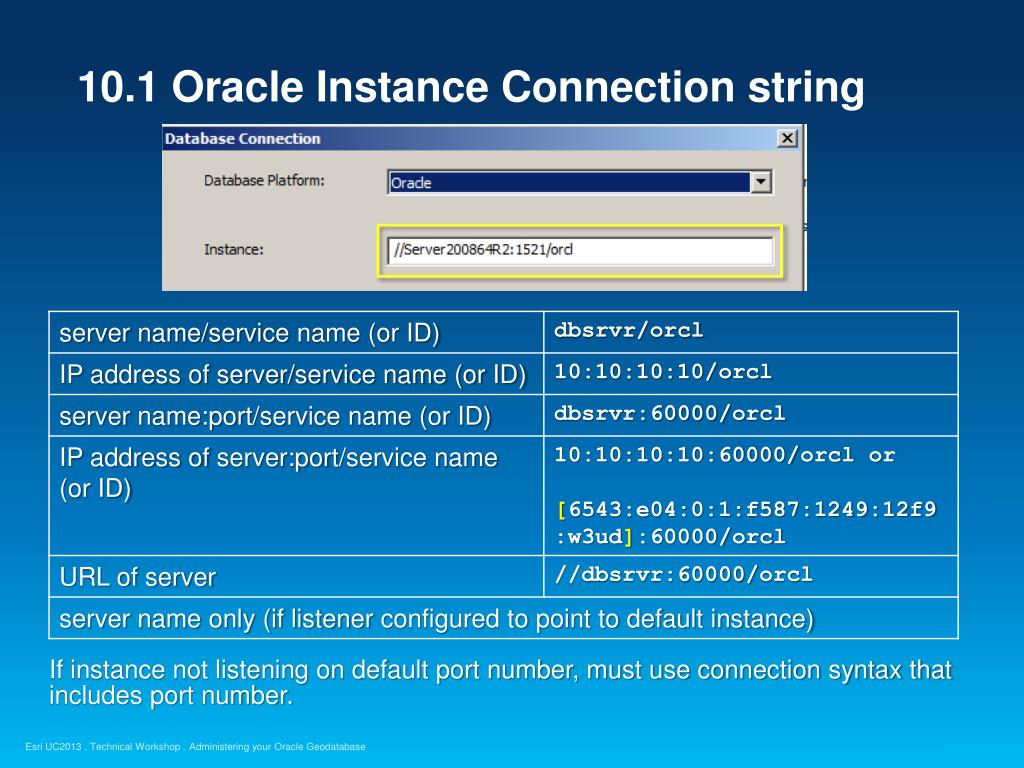Click the 'dbsrvr:60000/orcl' cell
The image size is (1024, 768).
751,415
